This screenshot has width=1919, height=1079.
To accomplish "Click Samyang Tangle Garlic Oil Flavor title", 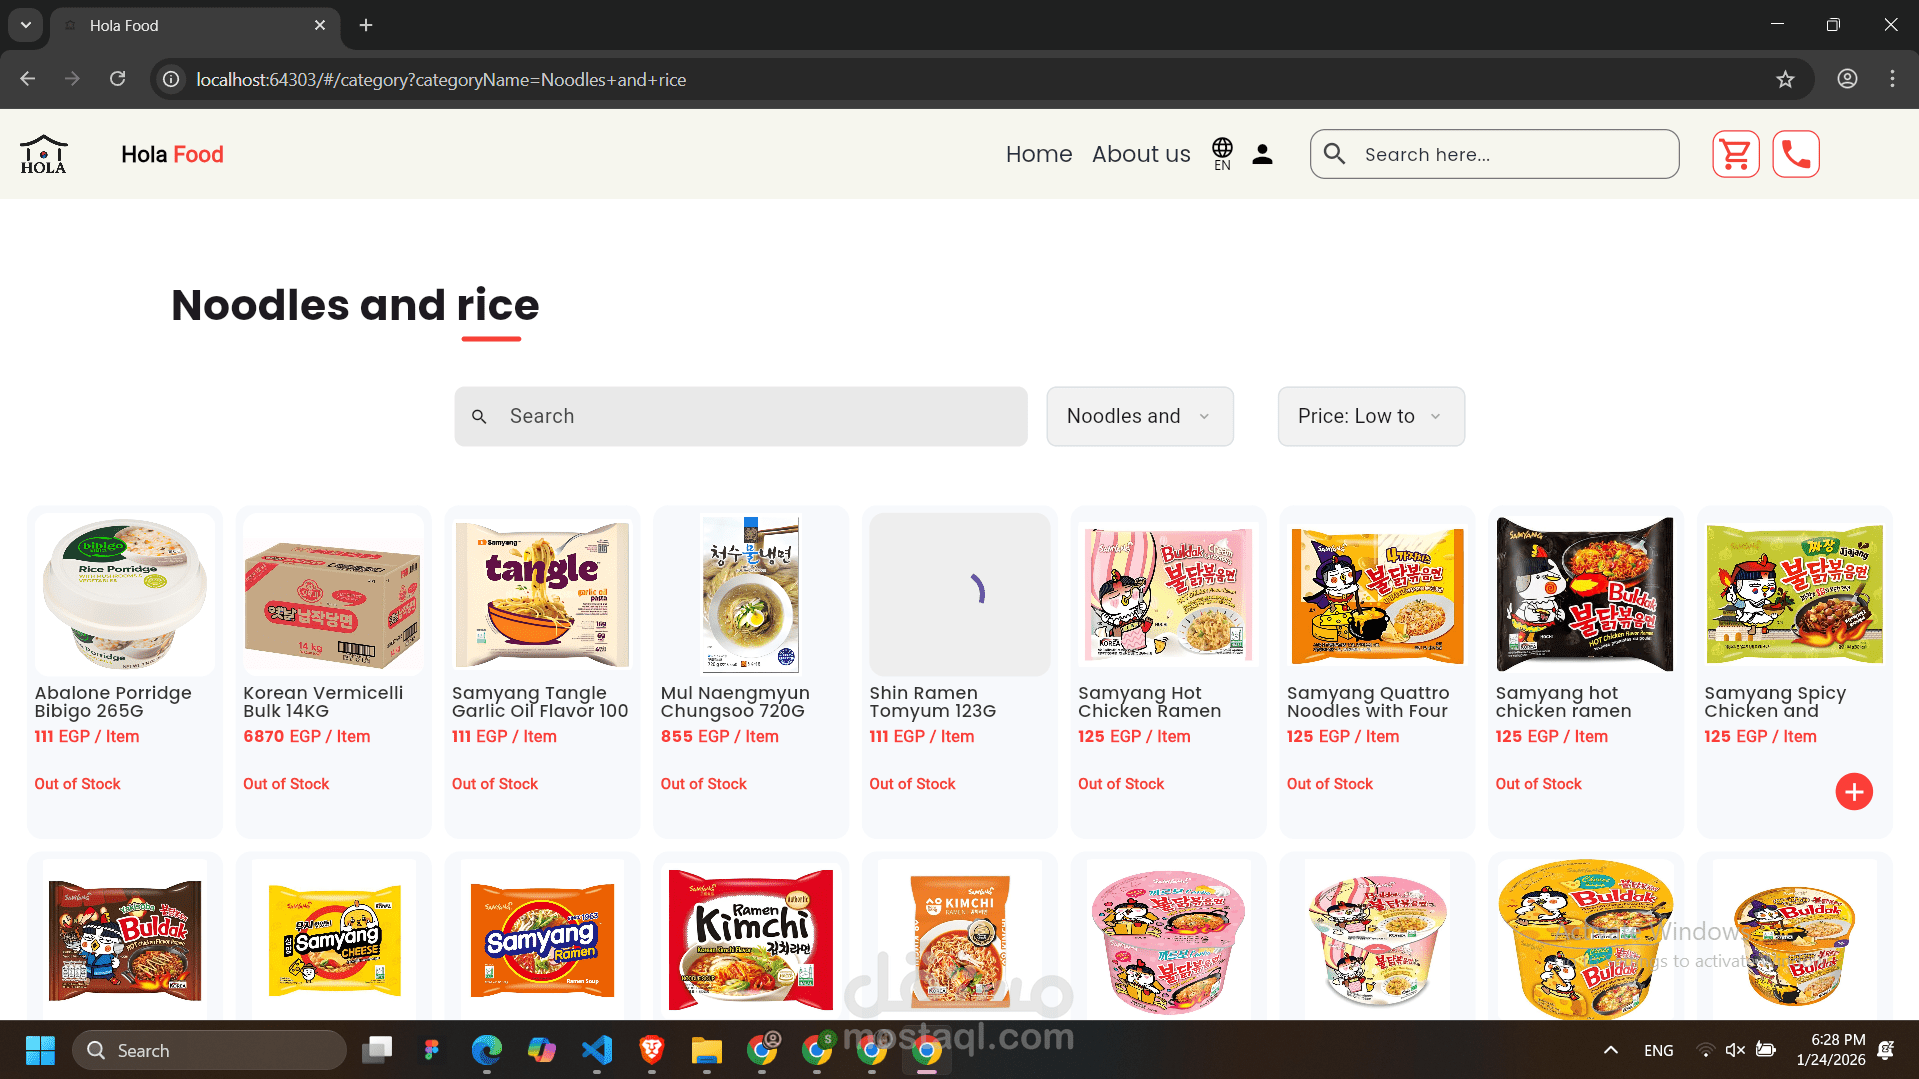I will 540,702.
